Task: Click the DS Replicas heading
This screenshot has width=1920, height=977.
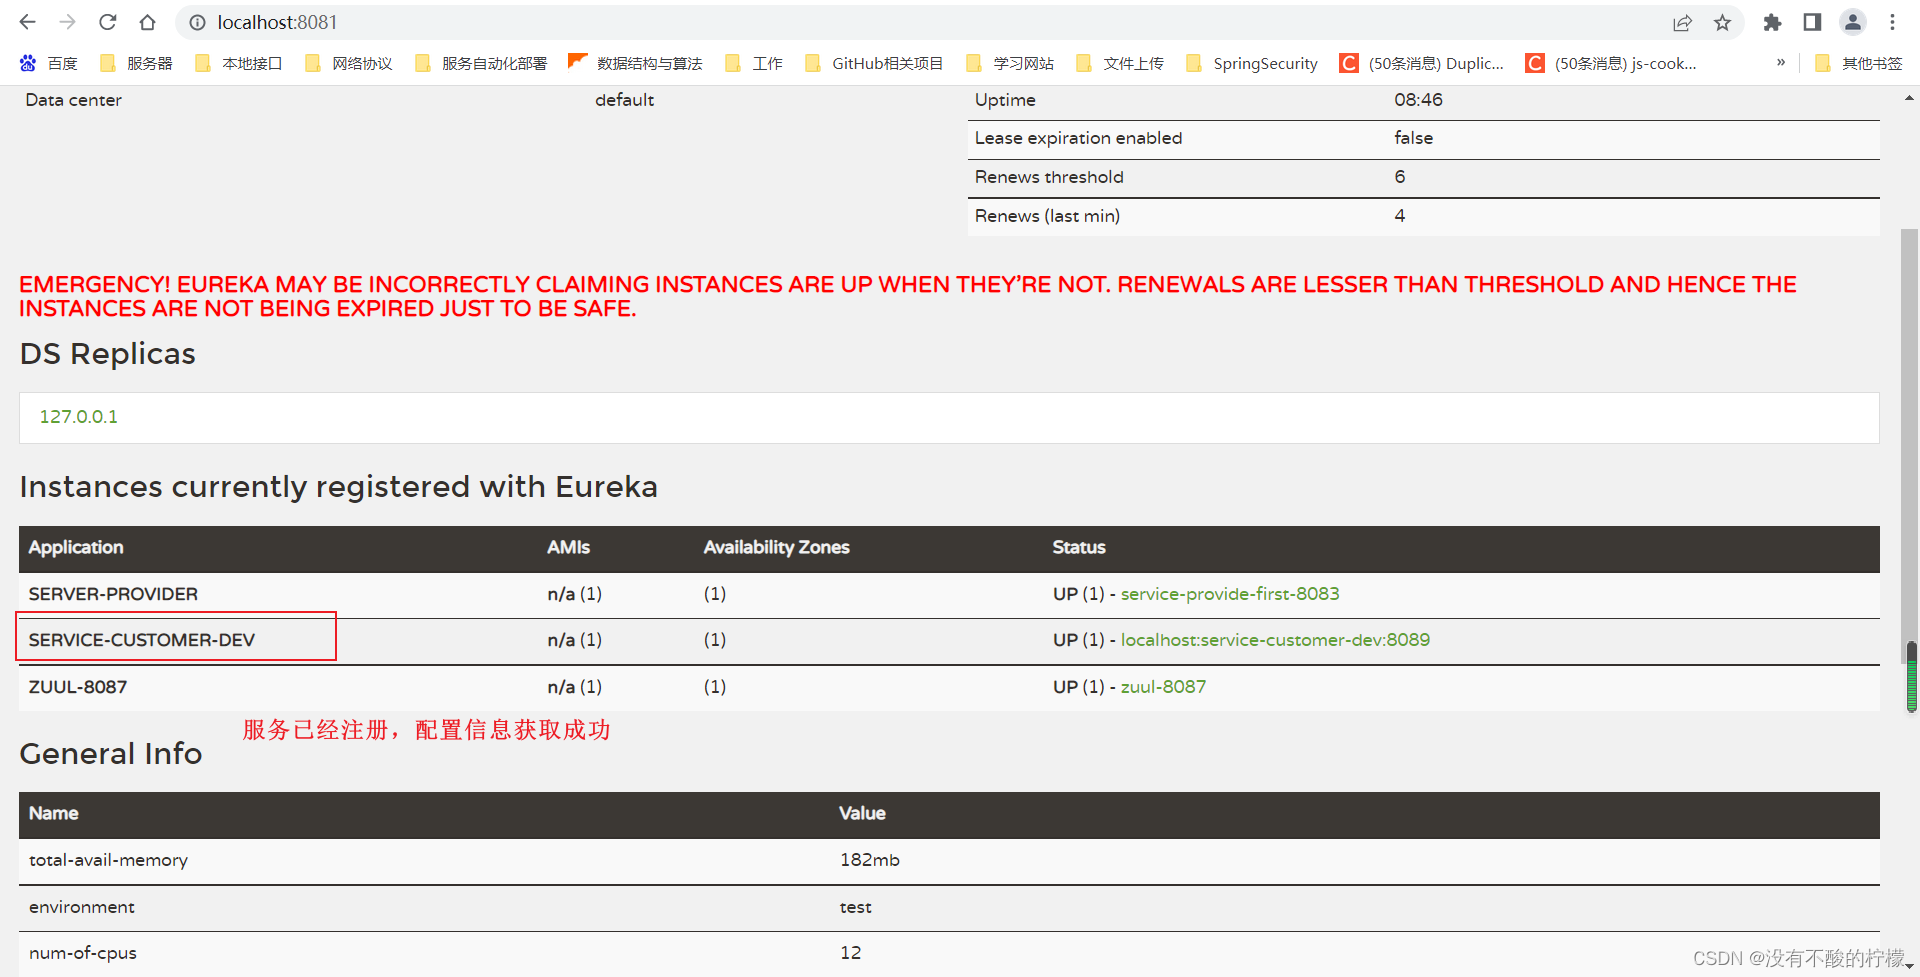Action: [x=107, y=354]
